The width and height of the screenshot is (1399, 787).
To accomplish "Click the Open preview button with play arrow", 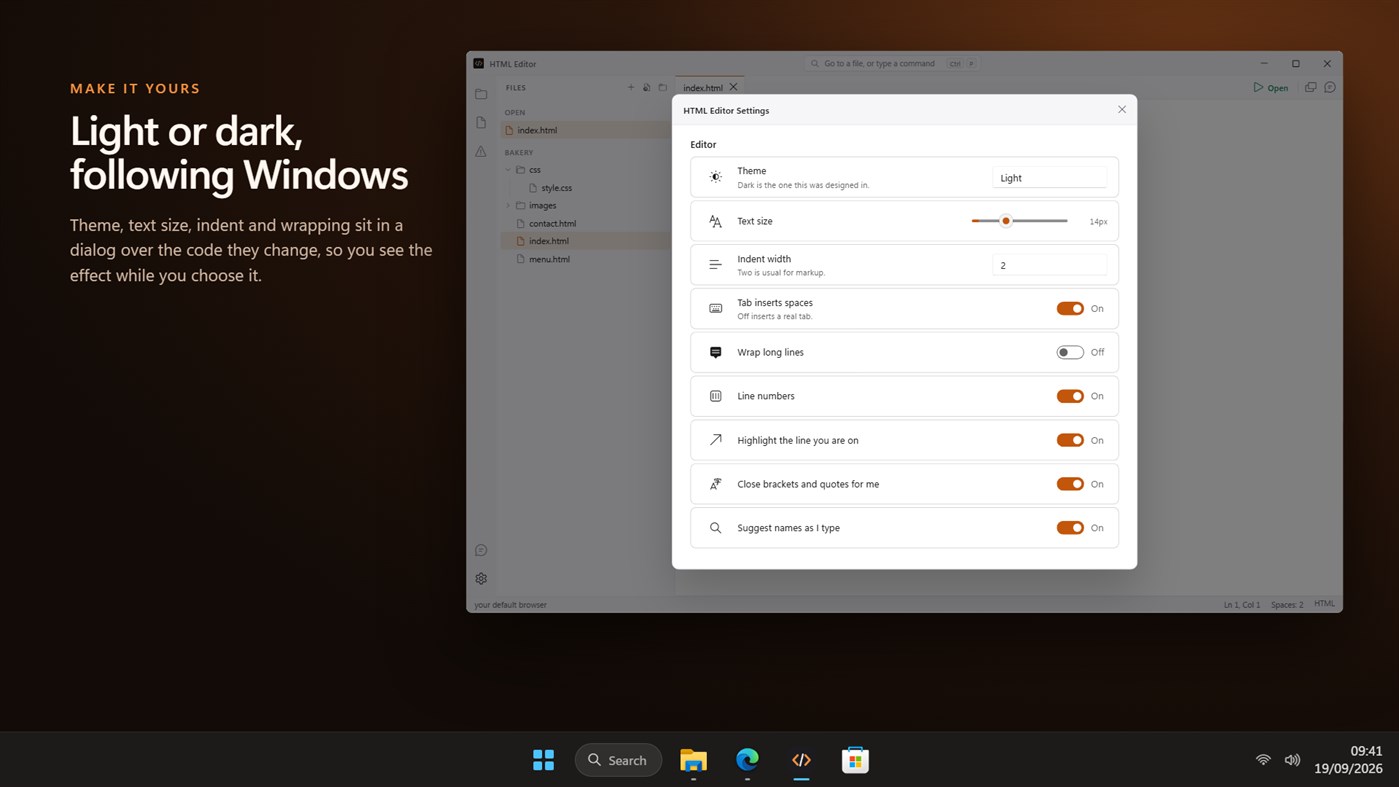I will click(1271, 87).
